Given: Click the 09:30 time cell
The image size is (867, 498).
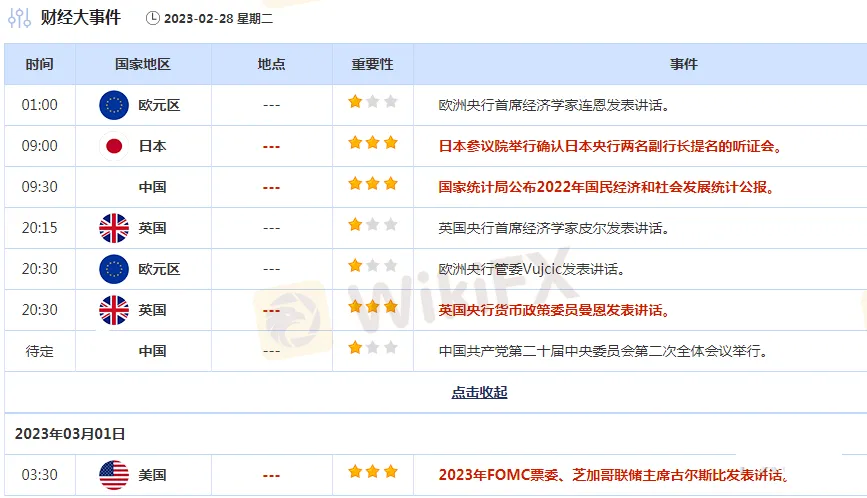Looking at the screenshot, I should coord(40,187).
